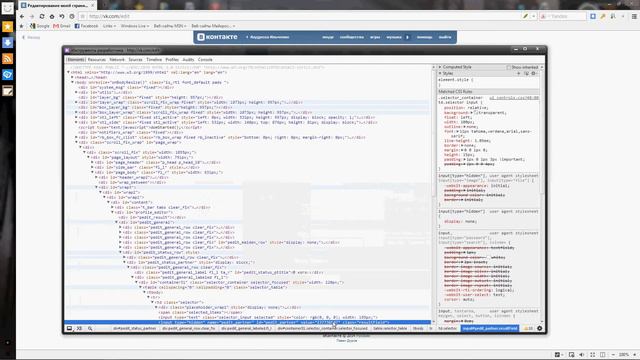
Task: Collapse the html root node triangle
Action: [69, 72]
